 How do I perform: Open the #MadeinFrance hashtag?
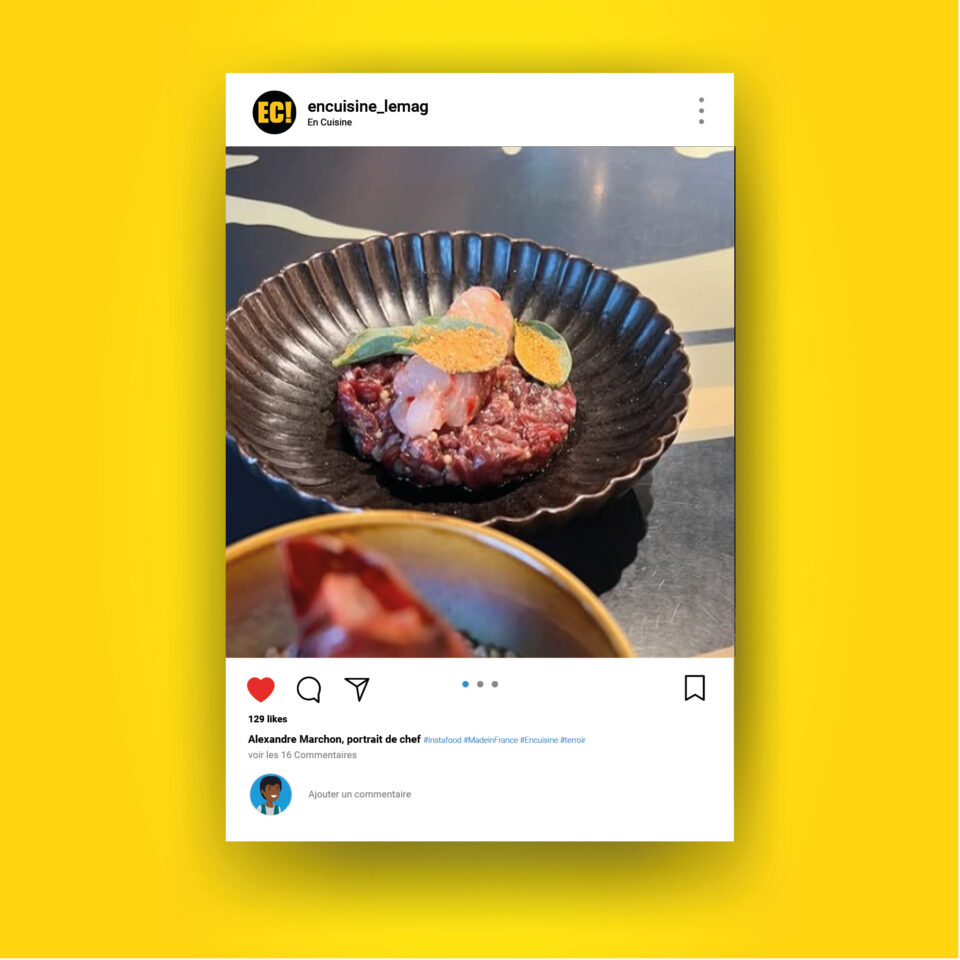click(x=491, y=740)
